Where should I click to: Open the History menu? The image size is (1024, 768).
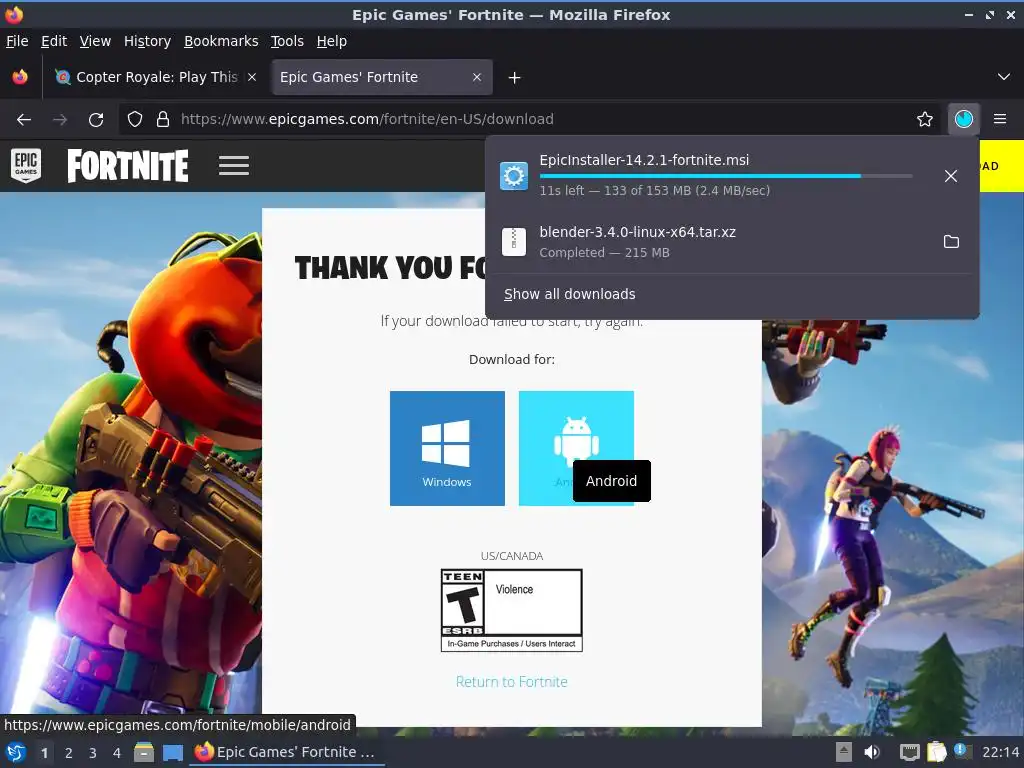click(x=147, y=41)
